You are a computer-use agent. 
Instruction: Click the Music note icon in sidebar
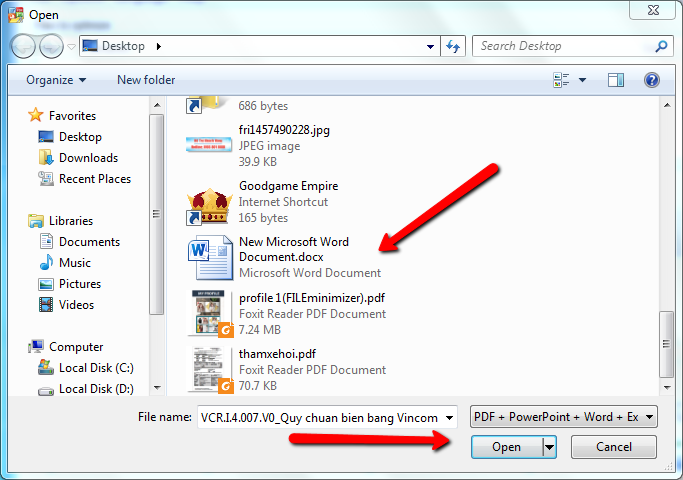point(46,263)
